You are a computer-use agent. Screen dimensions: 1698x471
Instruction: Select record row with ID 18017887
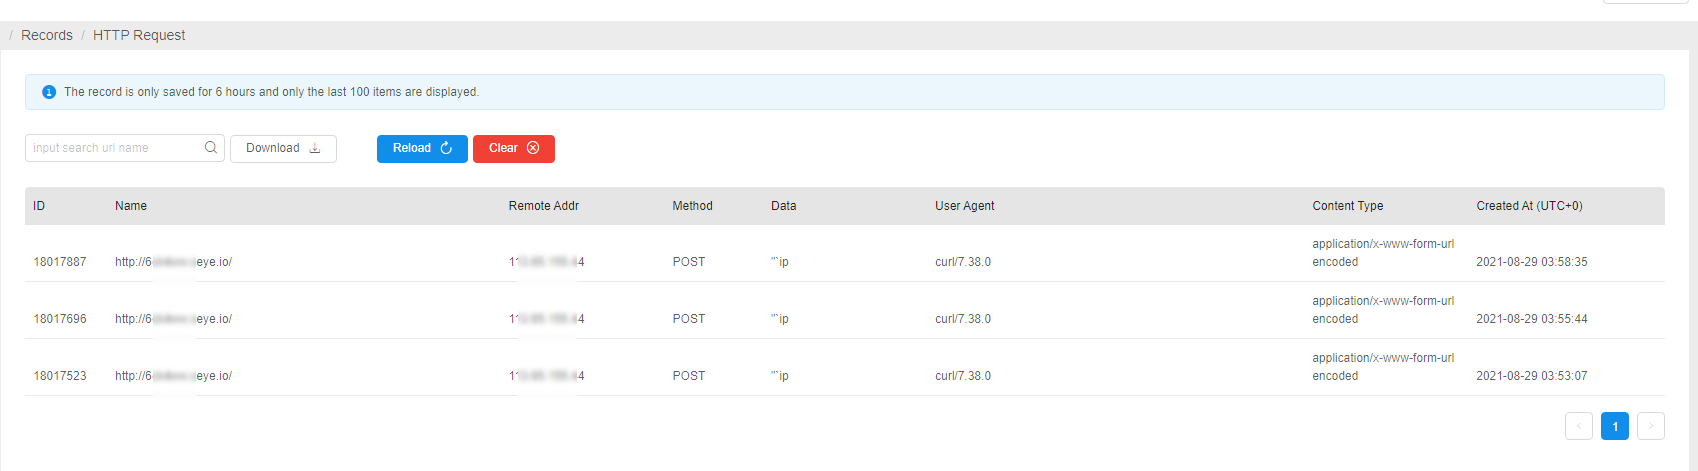tap(60, 262)
